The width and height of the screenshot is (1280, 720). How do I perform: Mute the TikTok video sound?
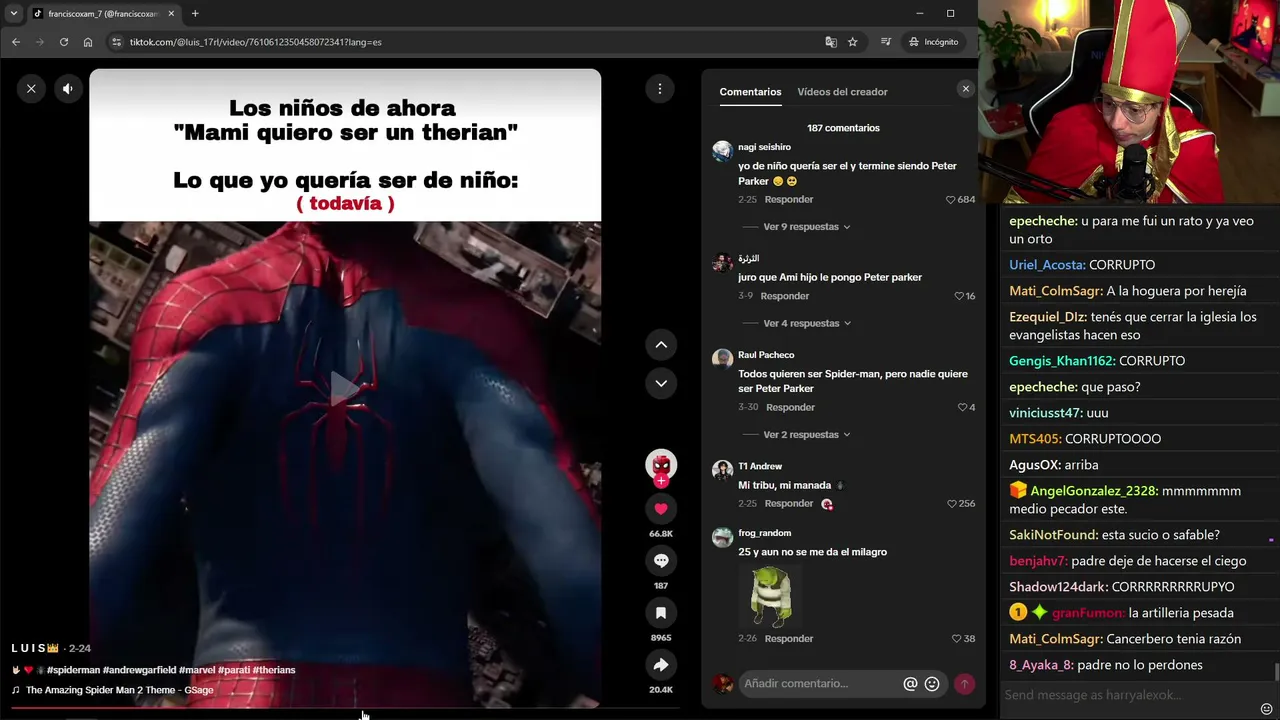pyautogui.click(x=67, y=89)
